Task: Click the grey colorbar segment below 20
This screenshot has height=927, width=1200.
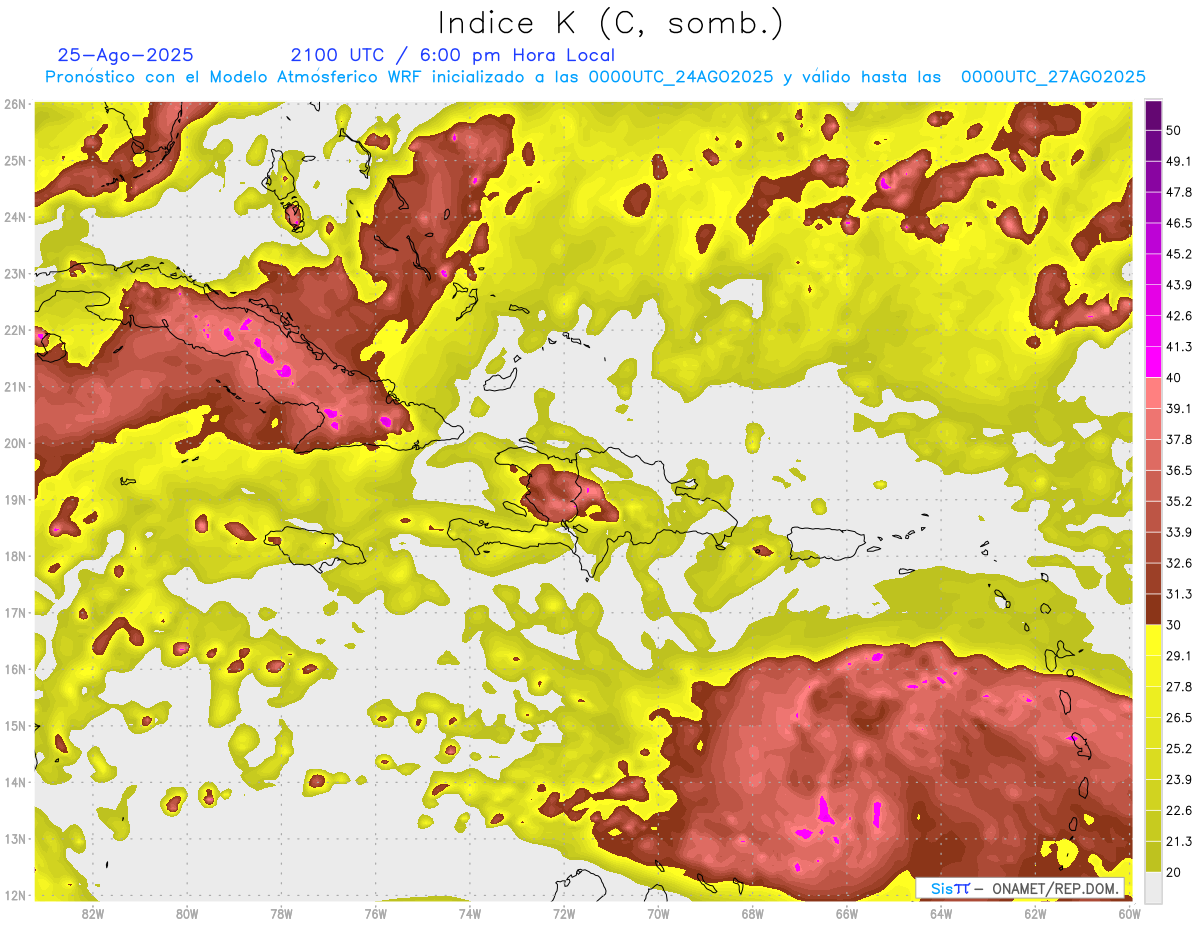Action: (1153, 886)
